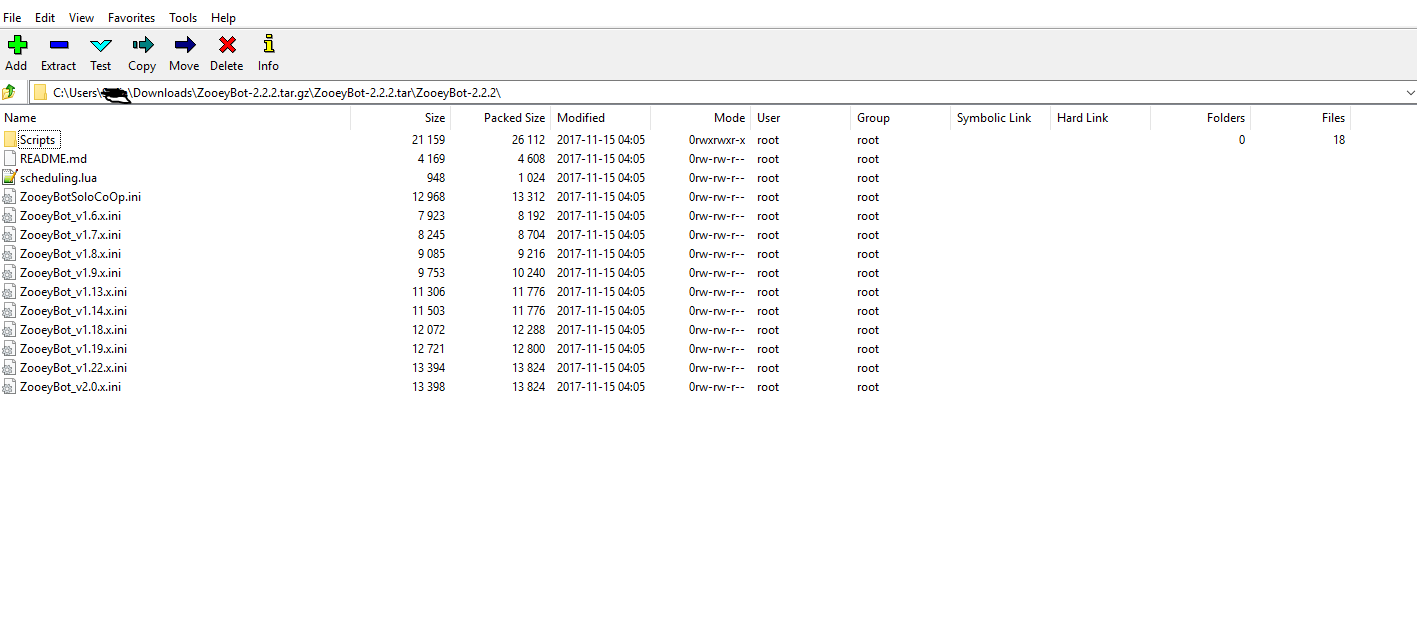Select the scheduling.lua file icon
1417x637 pixels.
(x=10, y=178)
